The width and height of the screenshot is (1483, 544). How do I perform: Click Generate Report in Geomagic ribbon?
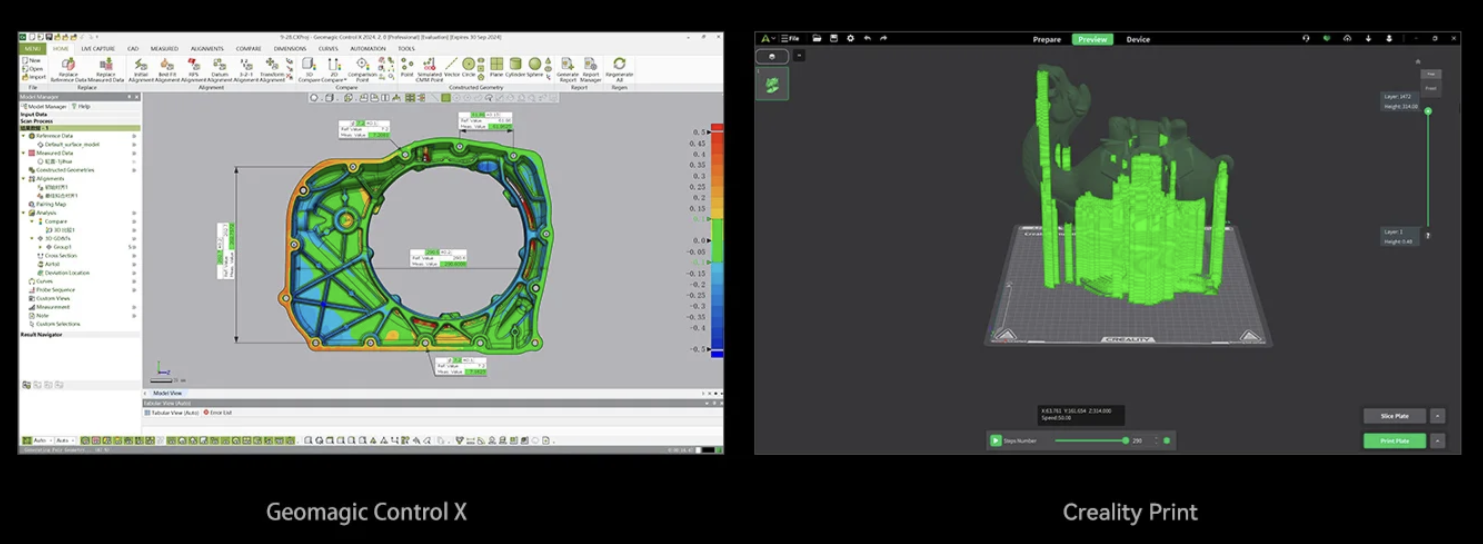coord(568,70)
